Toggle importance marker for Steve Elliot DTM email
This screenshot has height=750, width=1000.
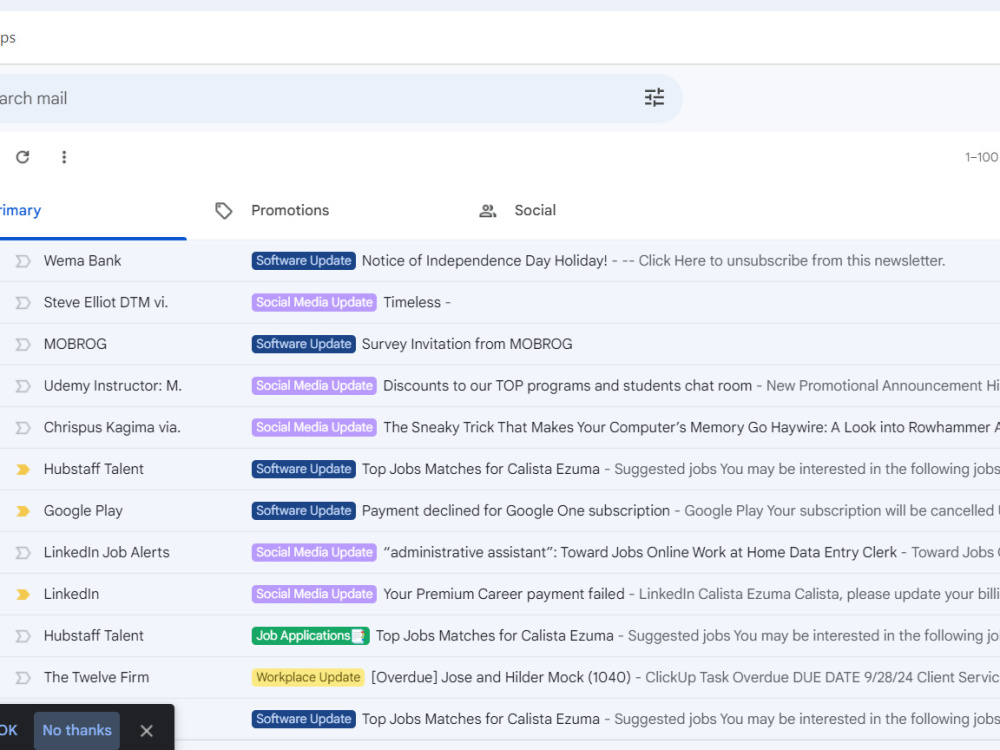click(x=23, y=302)
